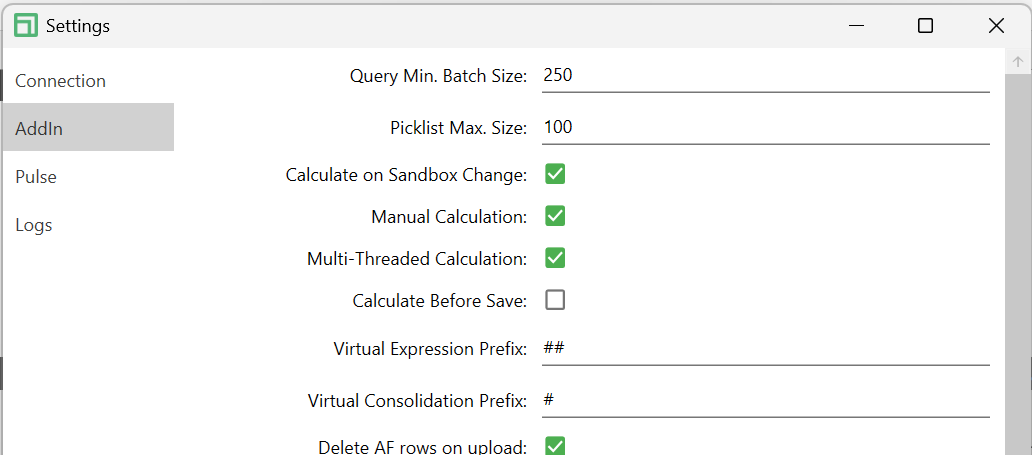Screen dimensions: 1032x455
Task: Click the Virtual Expression Prefix field
Action: coord(765,348)
